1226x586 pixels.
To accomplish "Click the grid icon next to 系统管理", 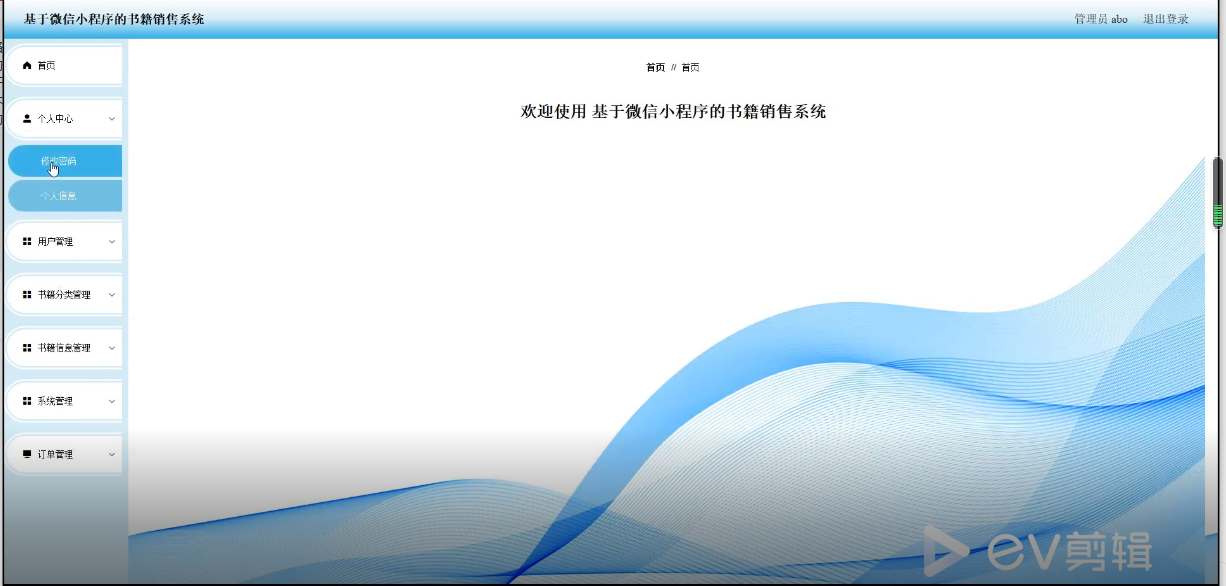I will (x=27, y=401).
